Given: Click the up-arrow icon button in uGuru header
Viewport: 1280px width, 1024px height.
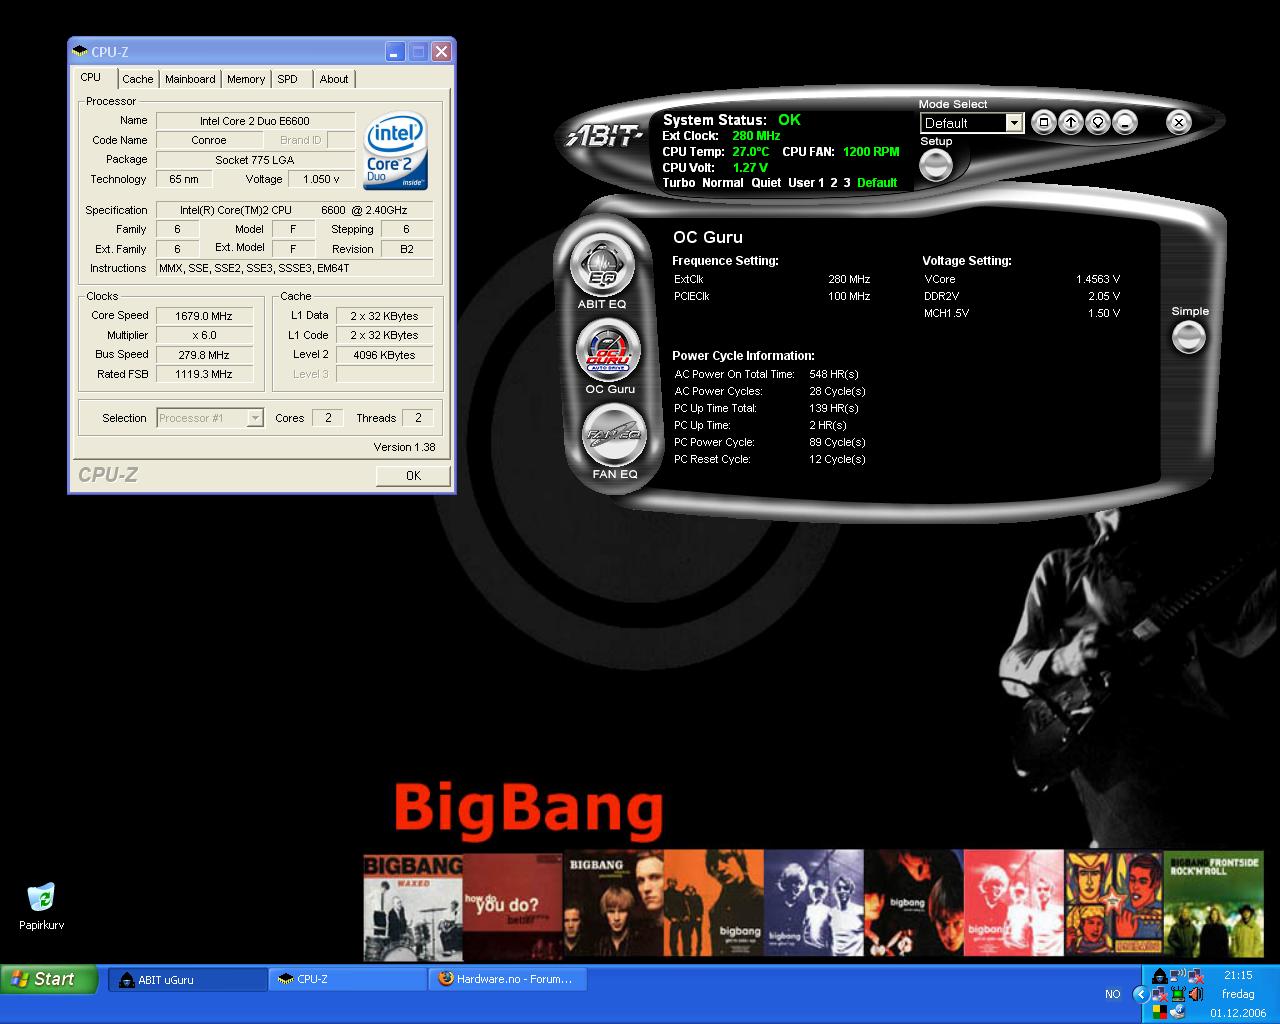Looking at the screenshot, I should (1071, 122).
